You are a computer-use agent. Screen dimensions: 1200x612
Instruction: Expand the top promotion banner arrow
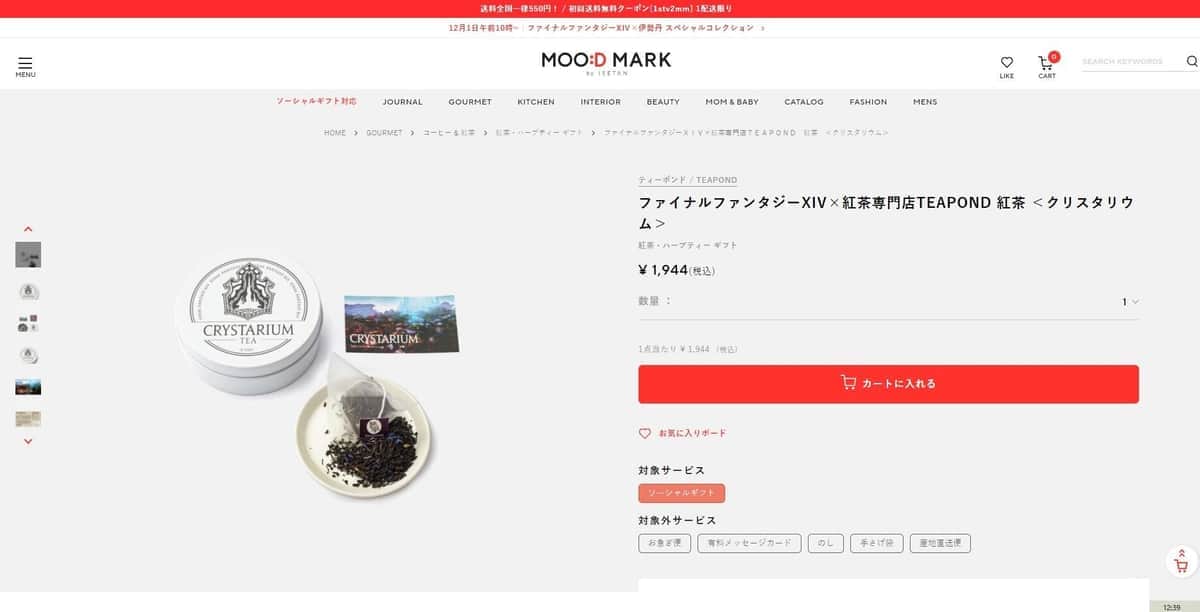[x=763, y=28]
